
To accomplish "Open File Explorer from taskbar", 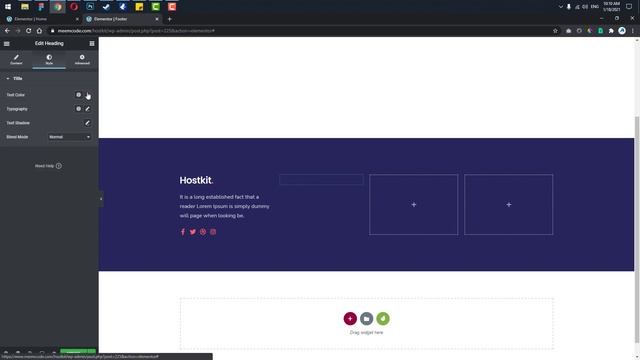I will (x=25, y=7).
